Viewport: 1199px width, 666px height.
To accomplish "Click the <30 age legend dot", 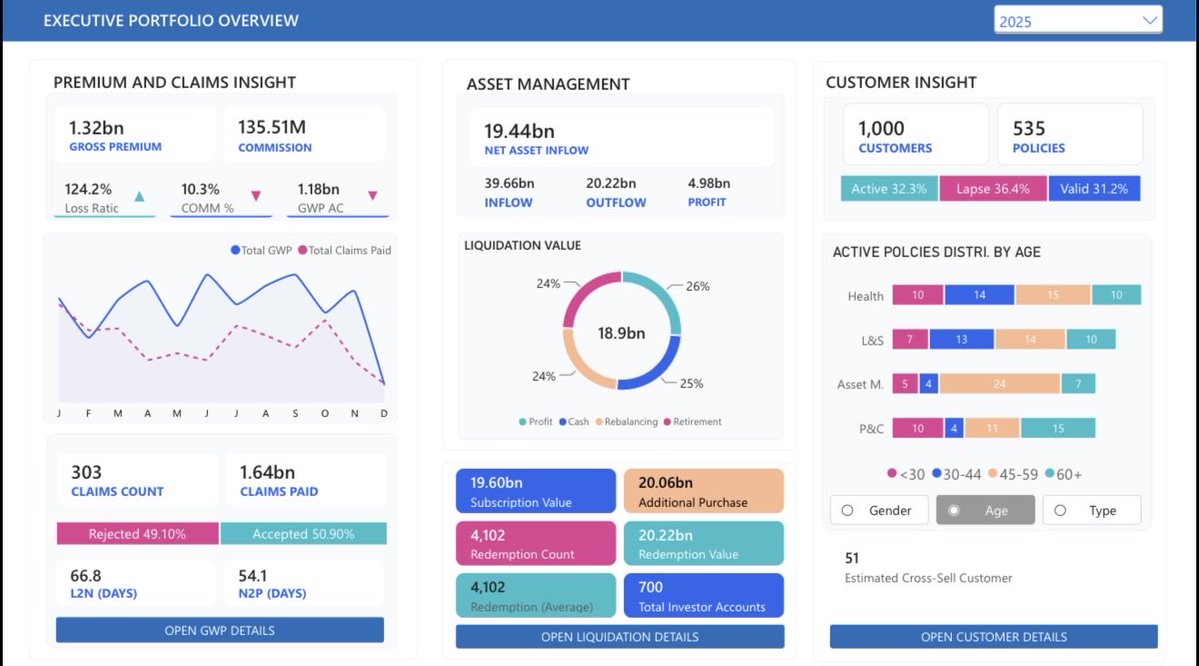I will tap(892, 473).
